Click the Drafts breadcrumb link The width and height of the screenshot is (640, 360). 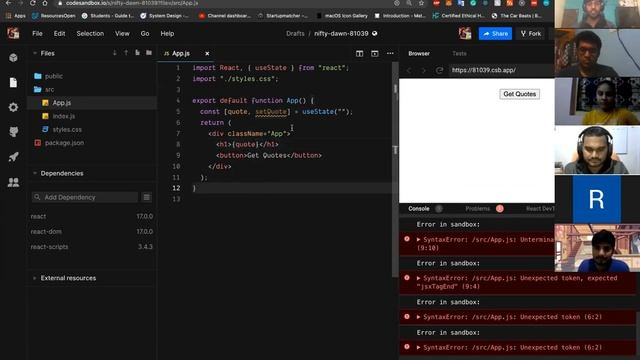(295, 33)
